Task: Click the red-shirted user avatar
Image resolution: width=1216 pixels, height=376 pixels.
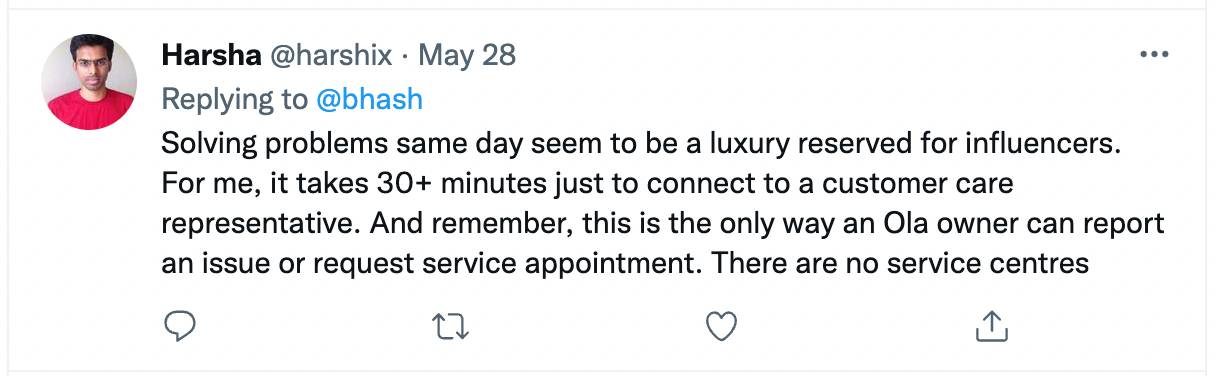Action: 88,81
